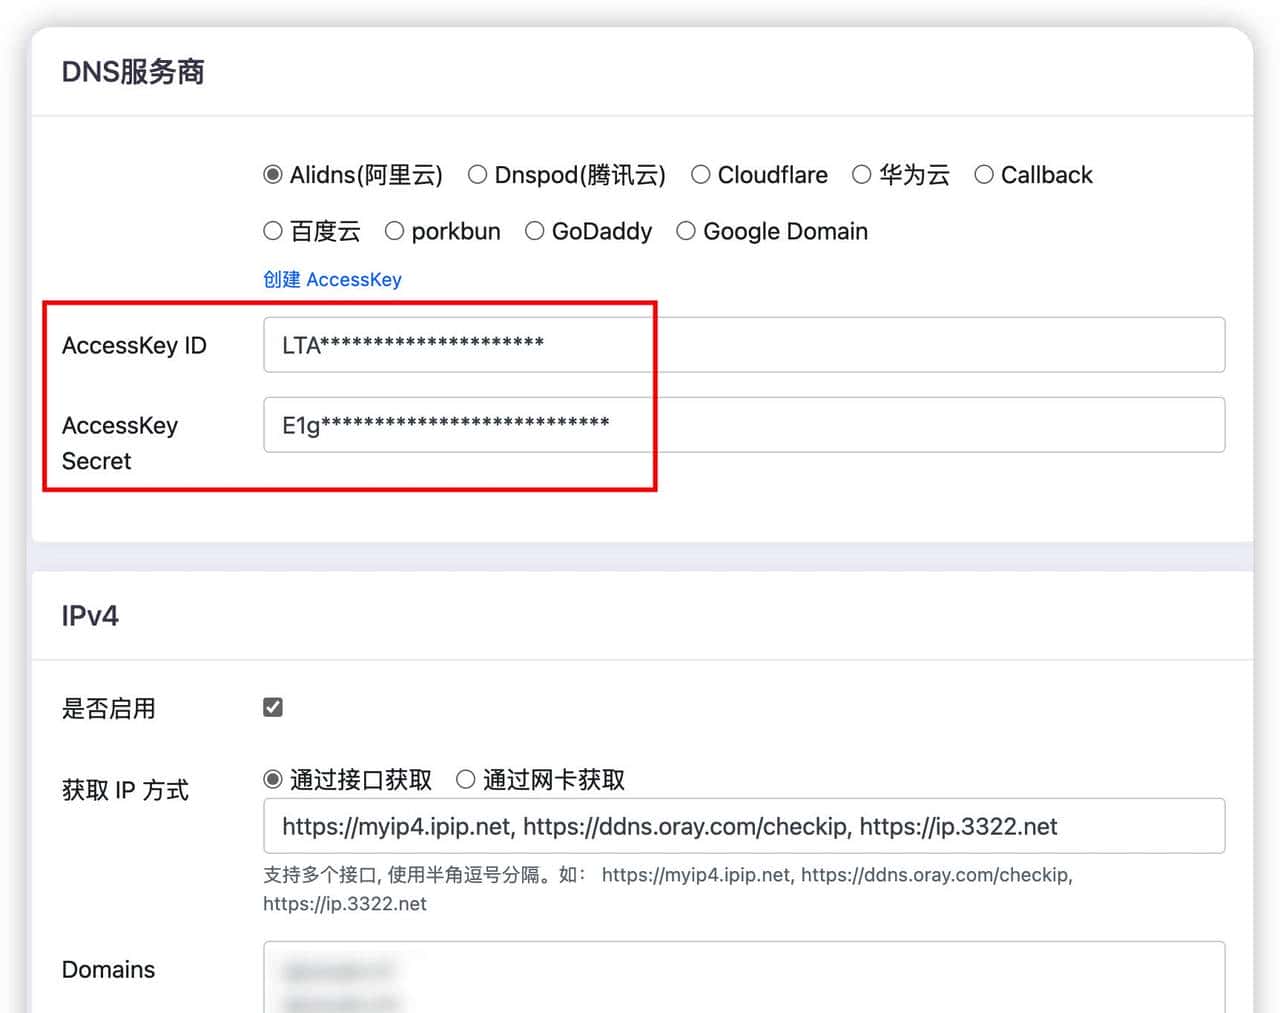Choose Google Domain as provider

point(686,231)
